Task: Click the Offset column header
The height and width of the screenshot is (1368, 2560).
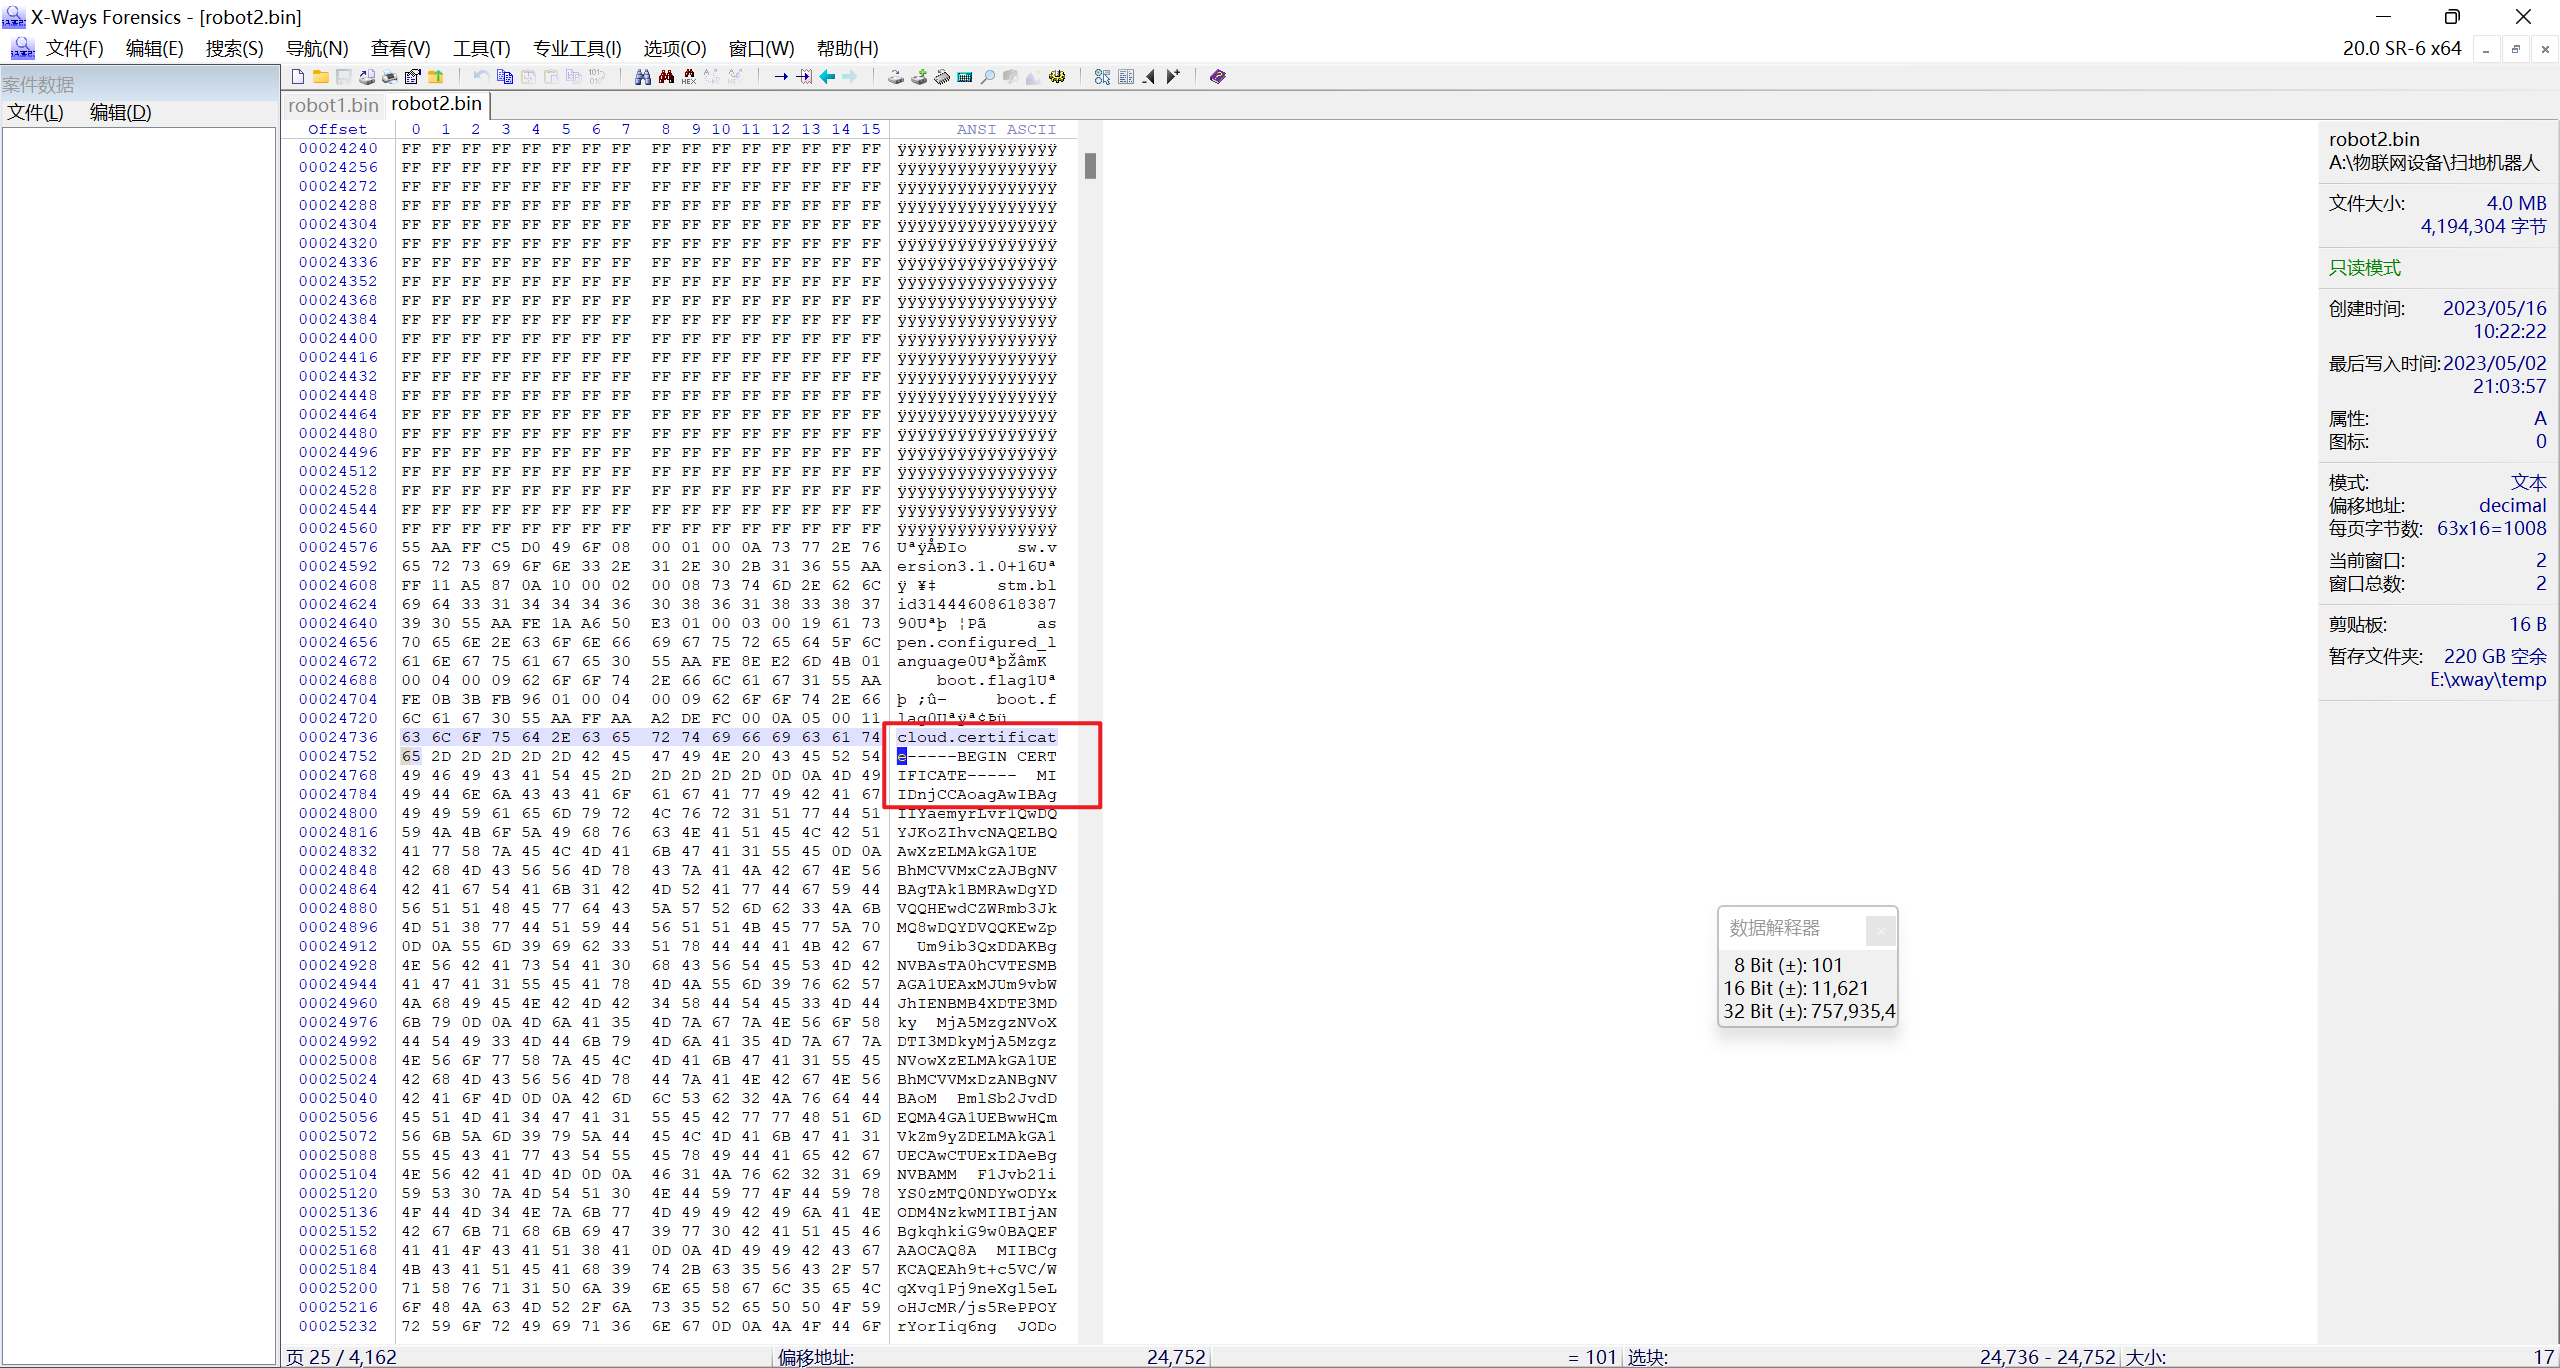Action: click(x=337, y=129)
